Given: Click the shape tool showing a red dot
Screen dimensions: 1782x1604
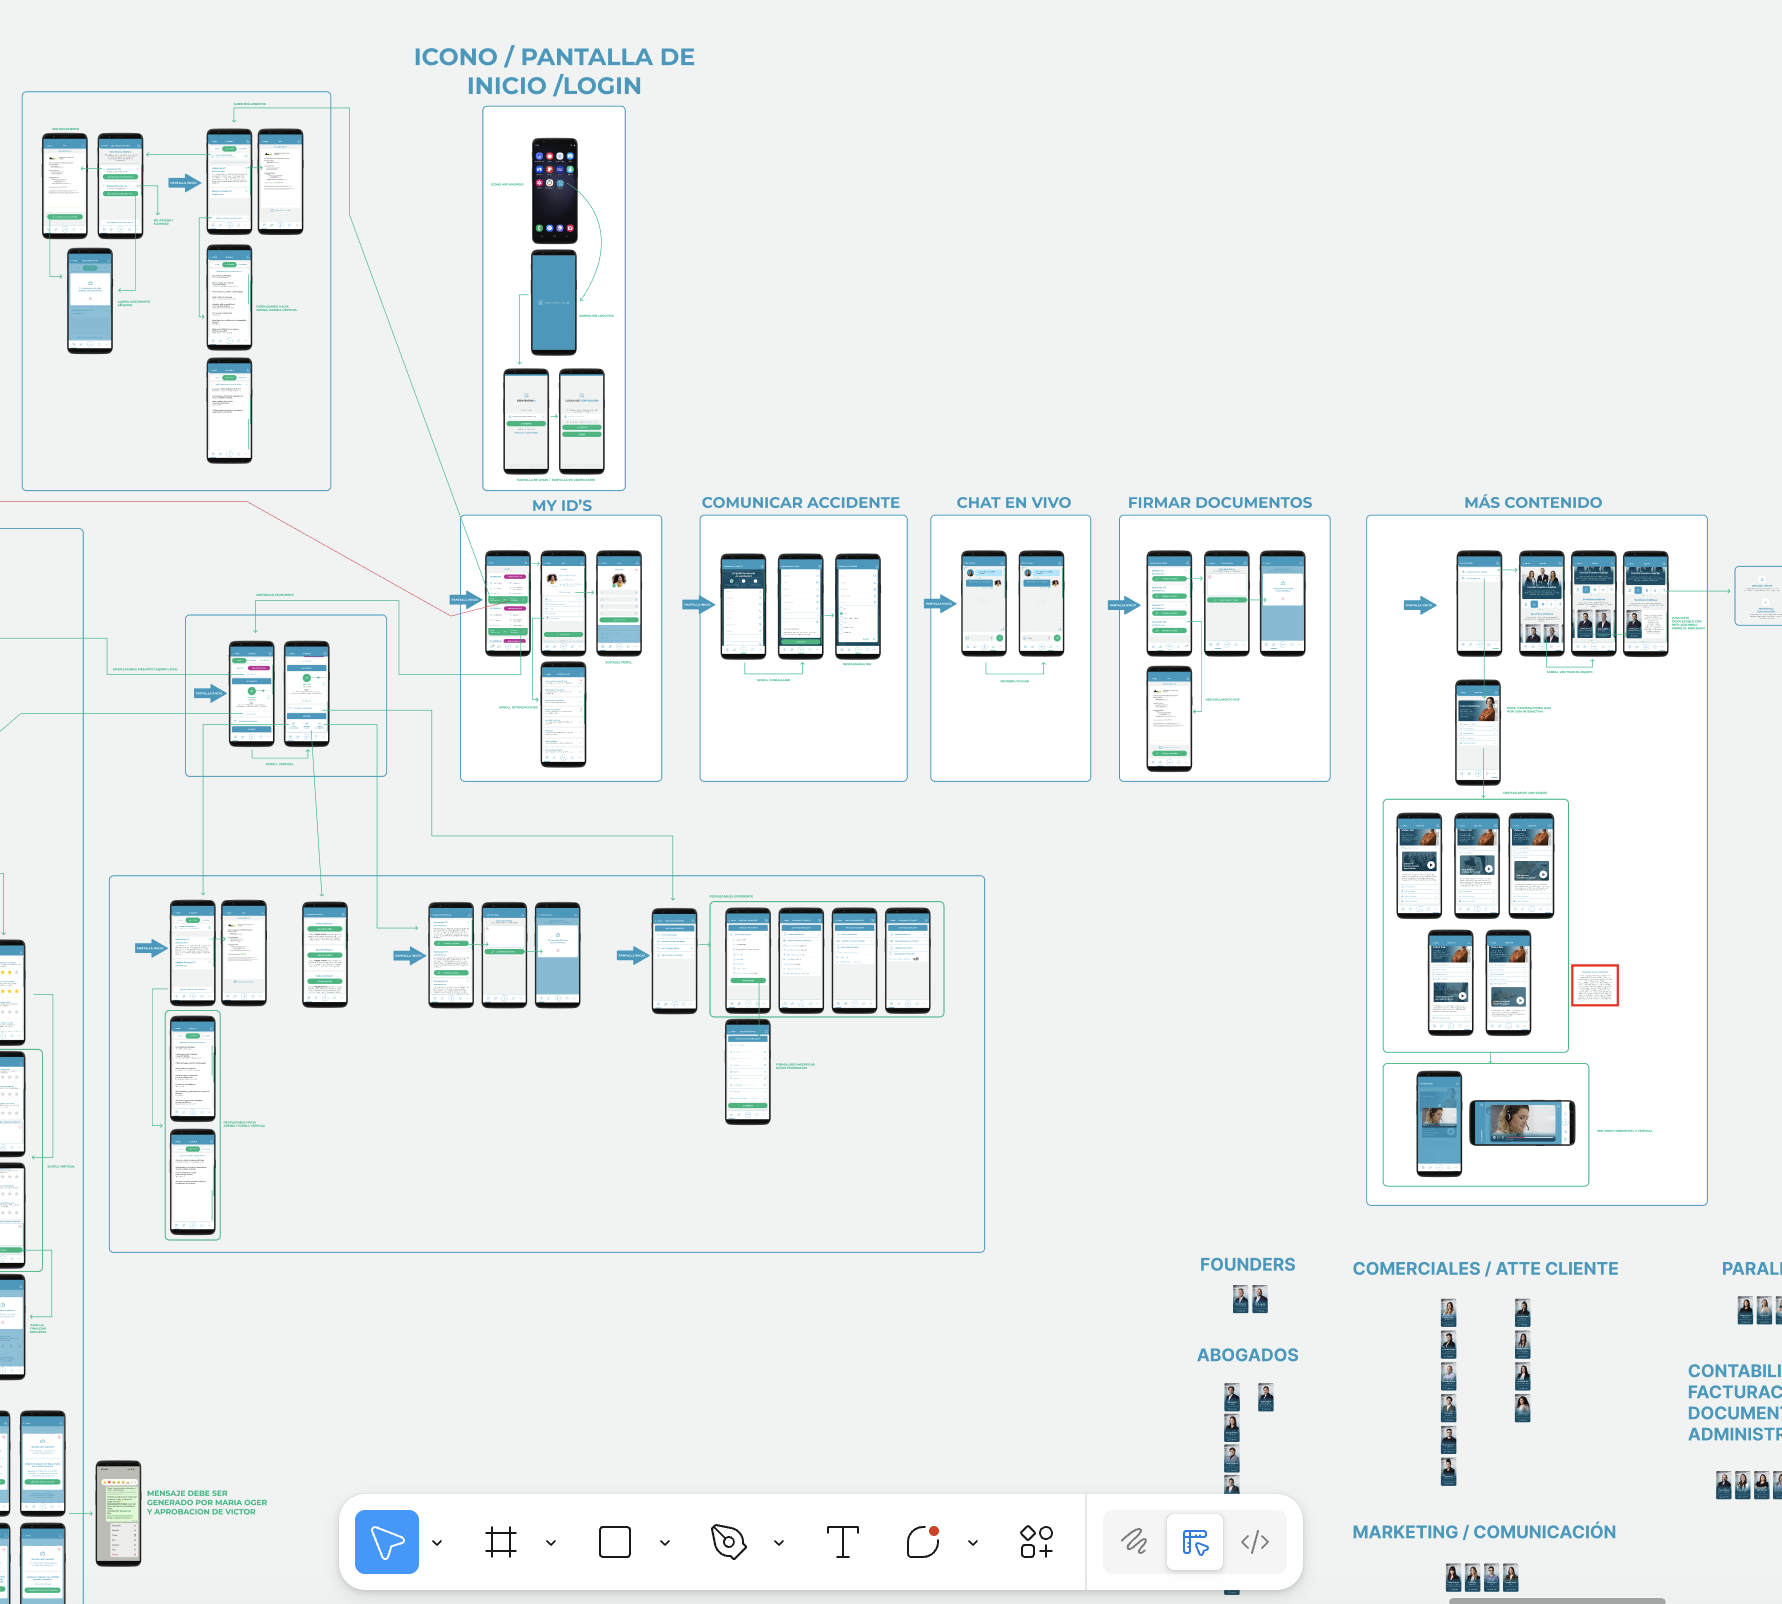Looking at the screenshot, I should click(925, 1542).
